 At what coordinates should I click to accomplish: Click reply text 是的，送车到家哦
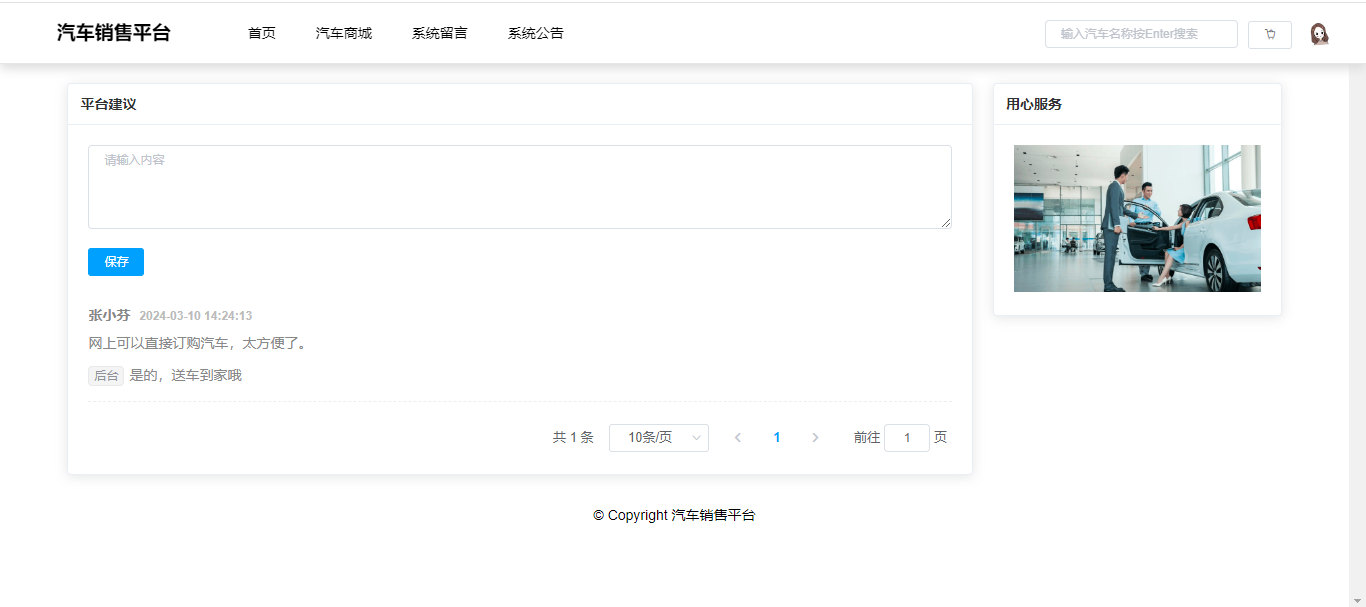coord(186,376)
